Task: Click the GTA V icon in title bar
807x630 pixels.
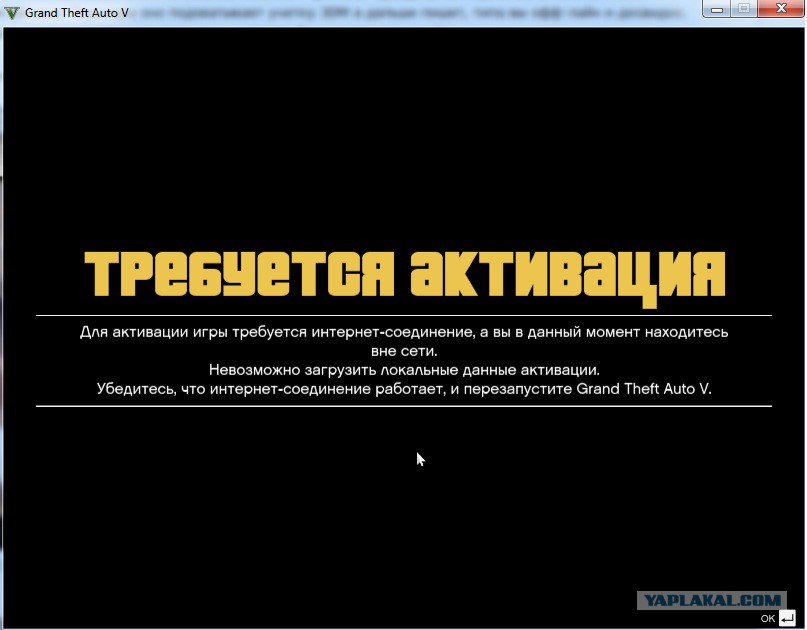Action: point(12,12)
